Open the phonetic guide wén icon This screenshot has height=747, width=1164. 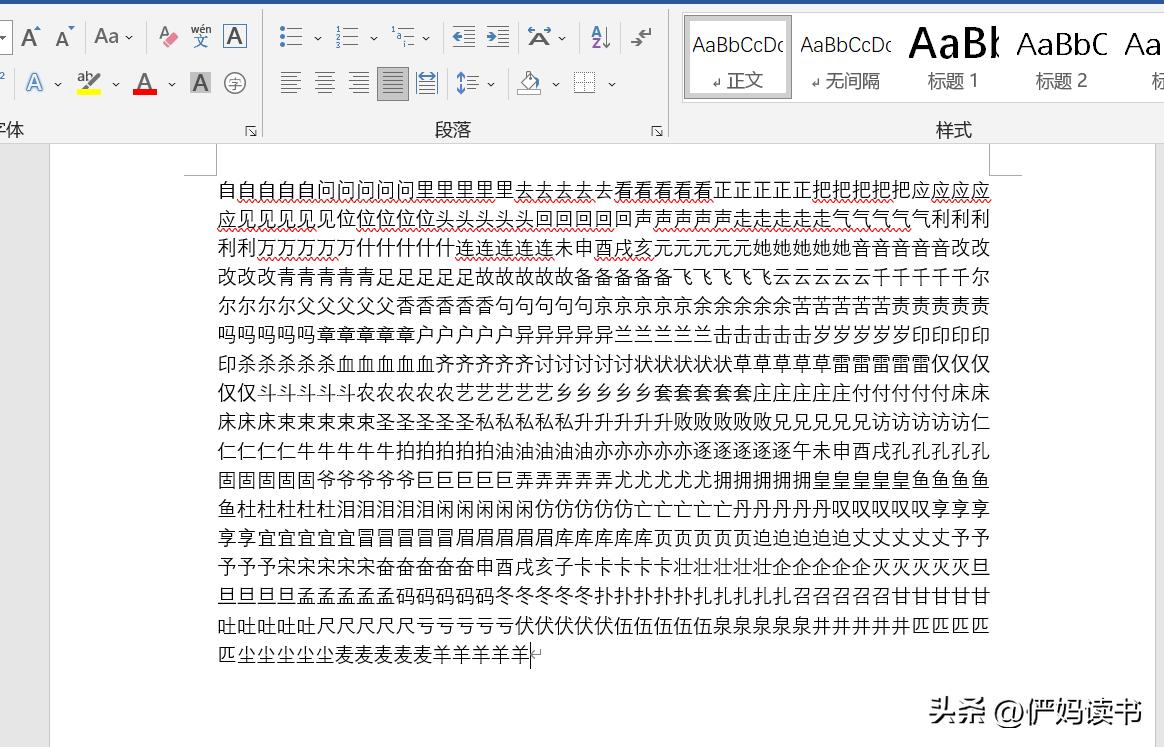coord(201,36)
